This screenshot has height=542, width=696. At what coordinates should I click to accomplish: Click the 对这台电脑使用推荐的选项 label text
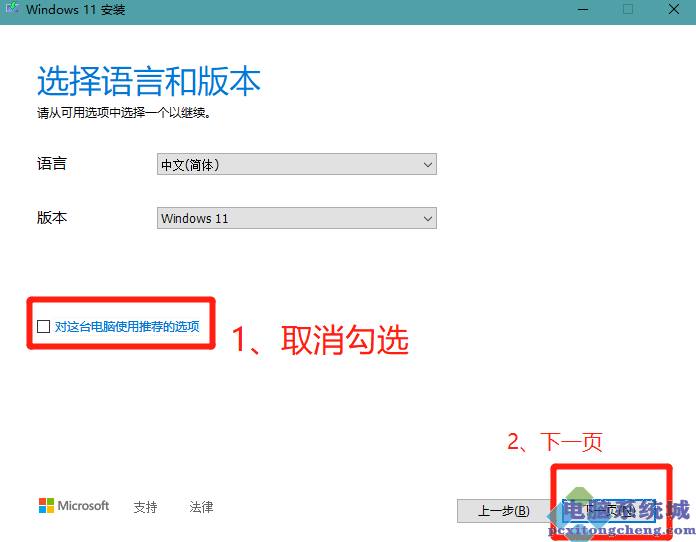[x=127, y=327]
